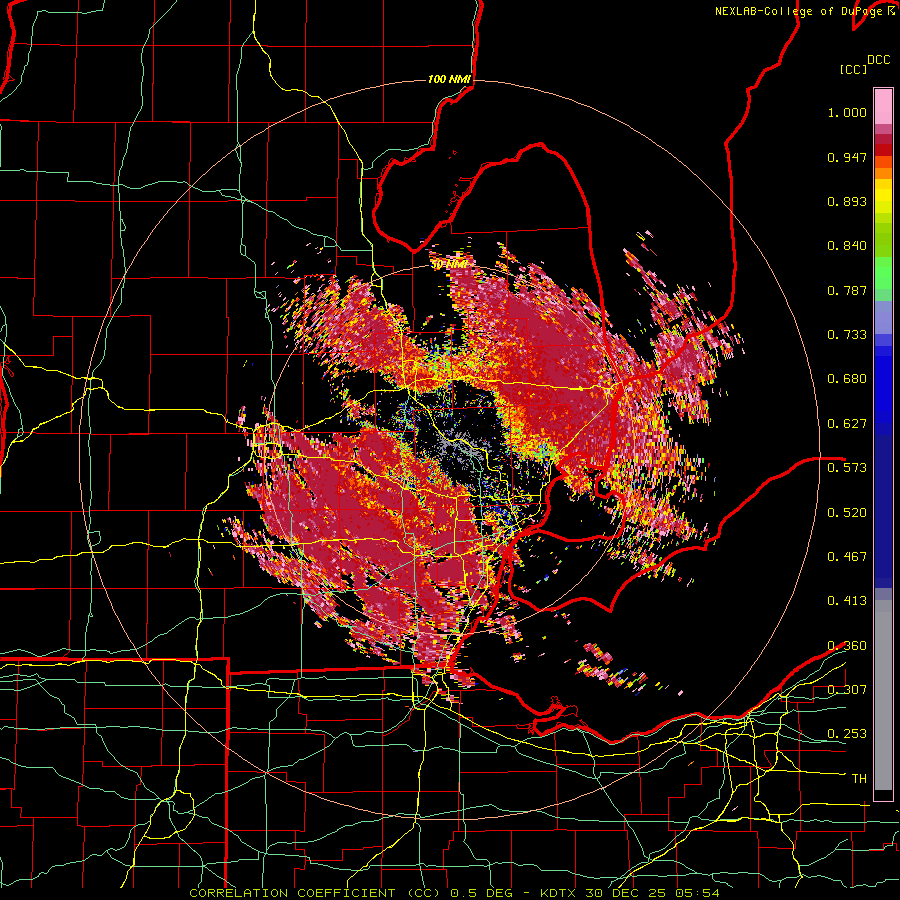
Task: Click the 0.520 scale value
Action: pos(847,513)
